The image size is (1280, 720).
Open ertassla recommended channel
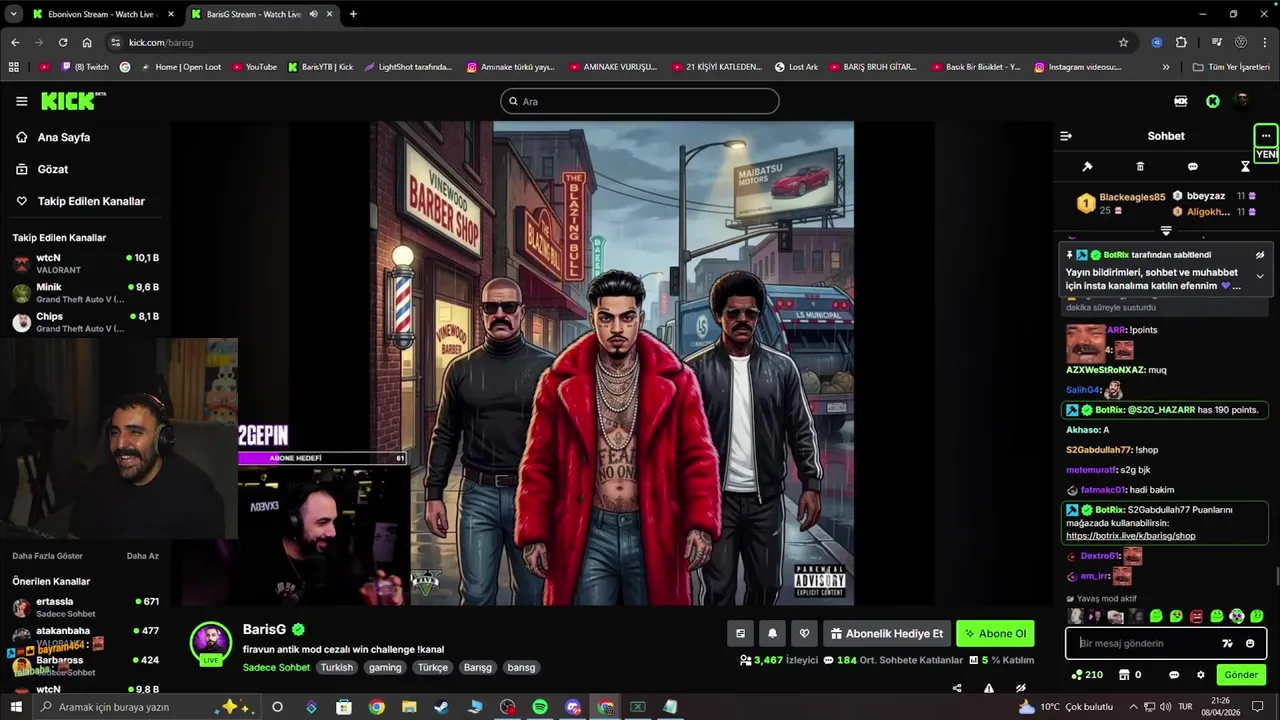pyautogui.click(x=85, y=607)
